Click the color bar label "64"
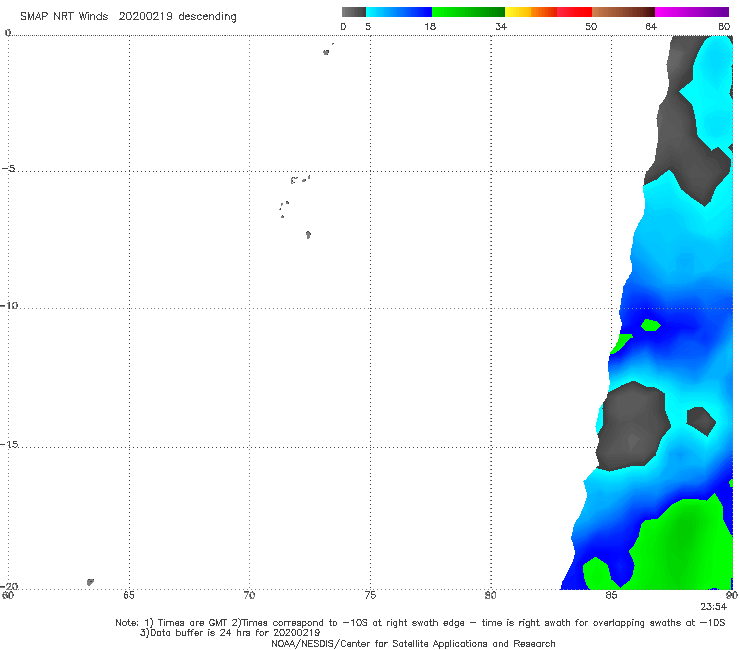Image resolution: width=740 pixels, height=650 pixels. pos(651,27)
